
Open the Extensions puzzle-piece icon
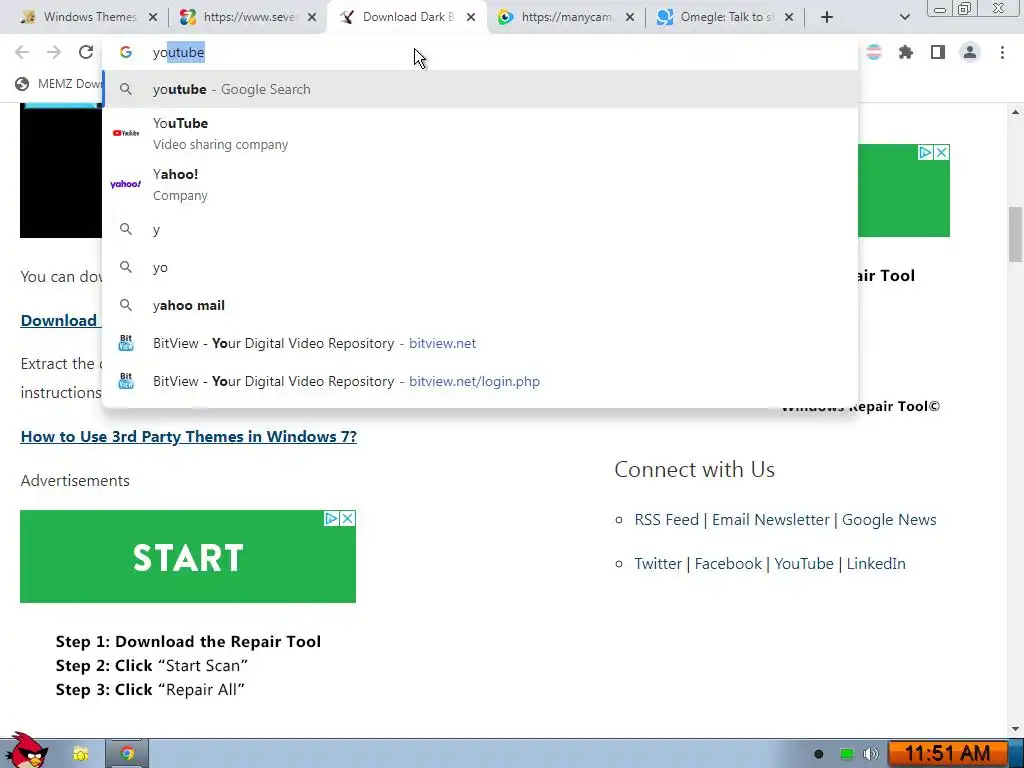tap(906, 52)
